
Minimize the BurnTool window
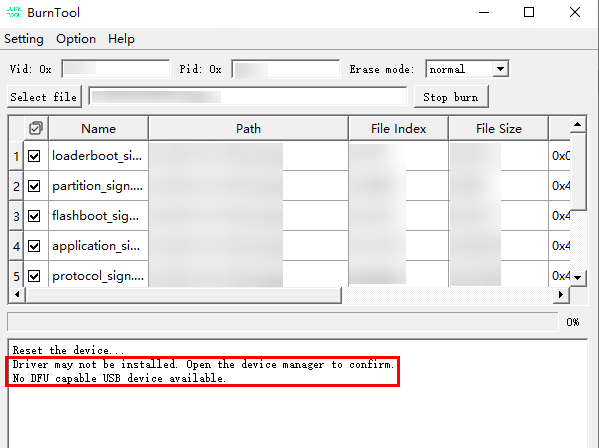tap(484, 12)
